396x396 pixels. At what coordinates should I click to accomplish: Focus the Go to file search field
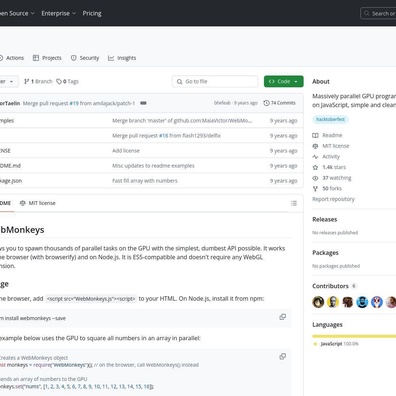click(x=215, y=81)
